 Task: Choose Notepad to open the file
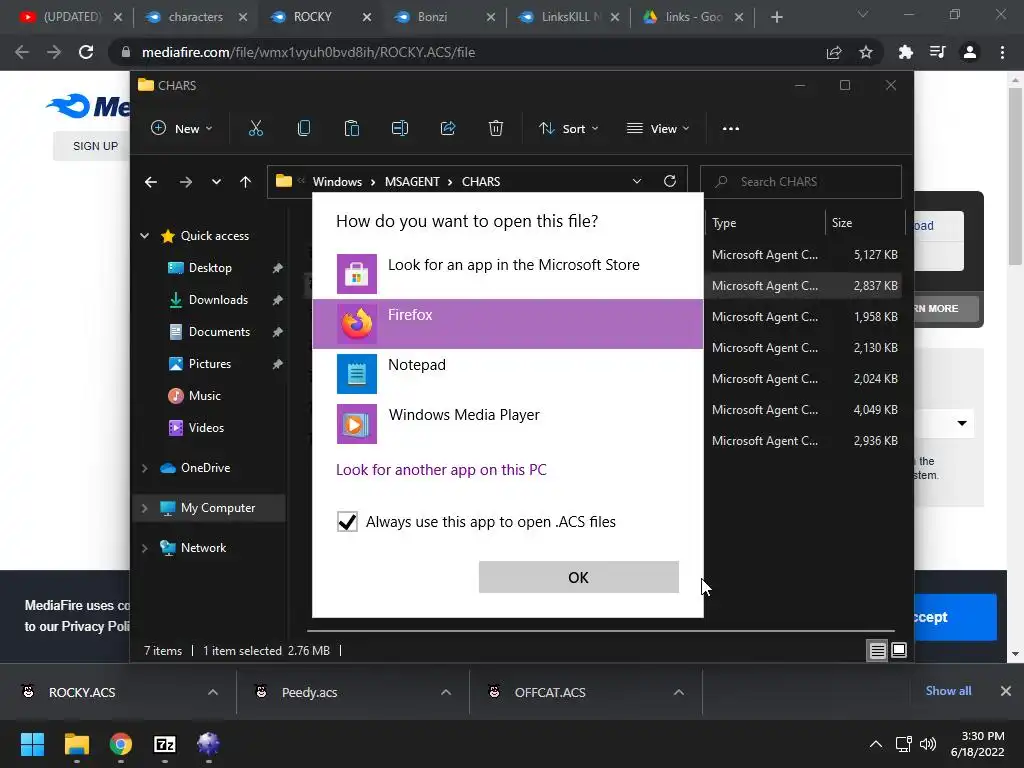507,374
